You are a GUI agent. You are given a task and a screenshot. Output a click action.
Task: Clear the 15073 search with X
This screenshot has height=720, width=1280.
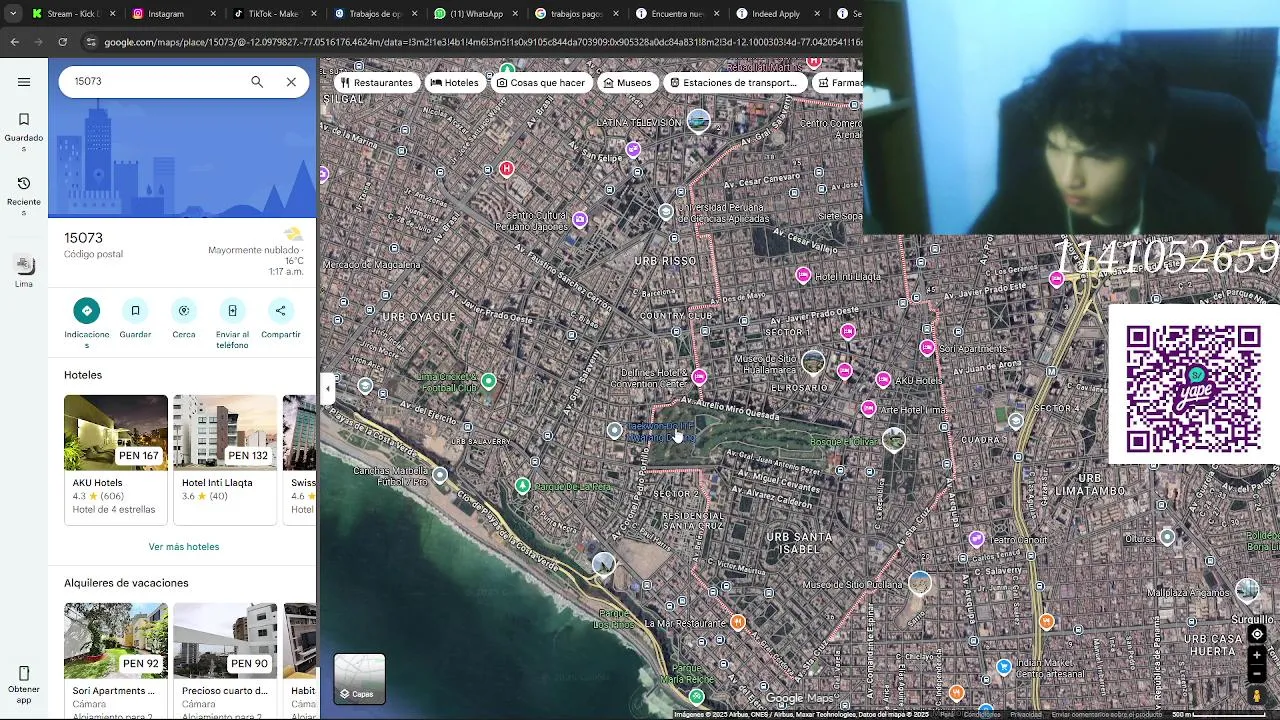pyautogui.click(x=291, y=82)
